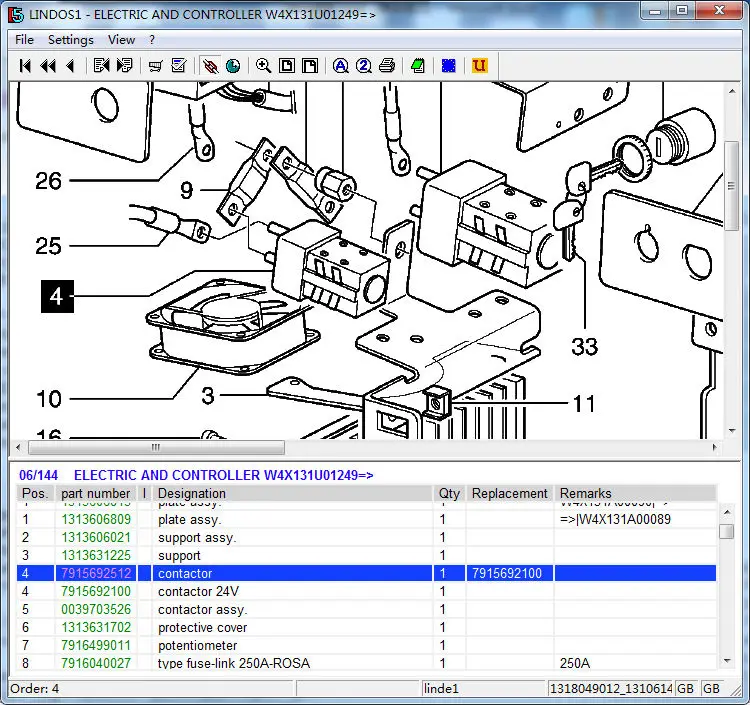The height and width of the screenshot is (705, 750).
Task: Click position number 10 in the diagram
Action: tap(49, 398)
